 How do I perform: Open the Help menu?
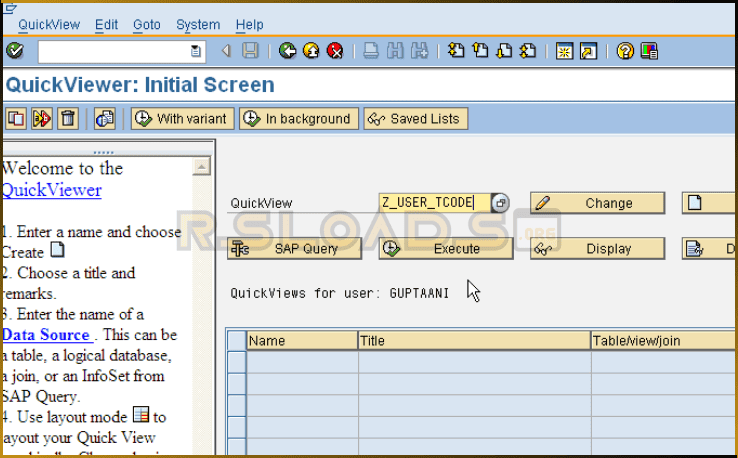coord(249,24)
